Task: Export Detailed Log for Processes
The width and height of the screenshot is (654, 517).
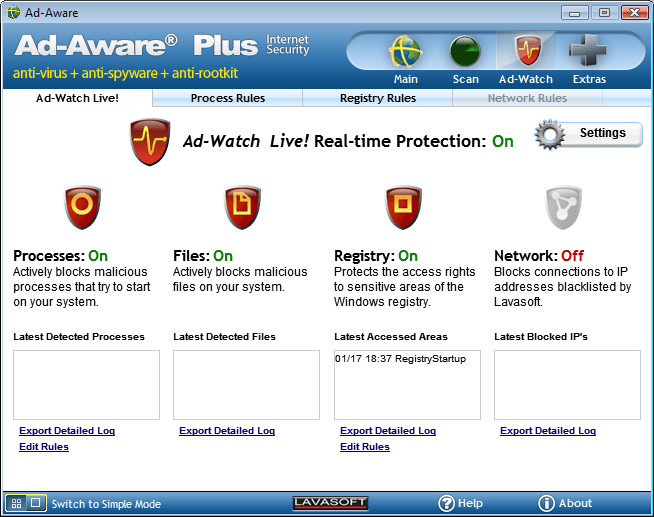Action: tap(67, 431)
